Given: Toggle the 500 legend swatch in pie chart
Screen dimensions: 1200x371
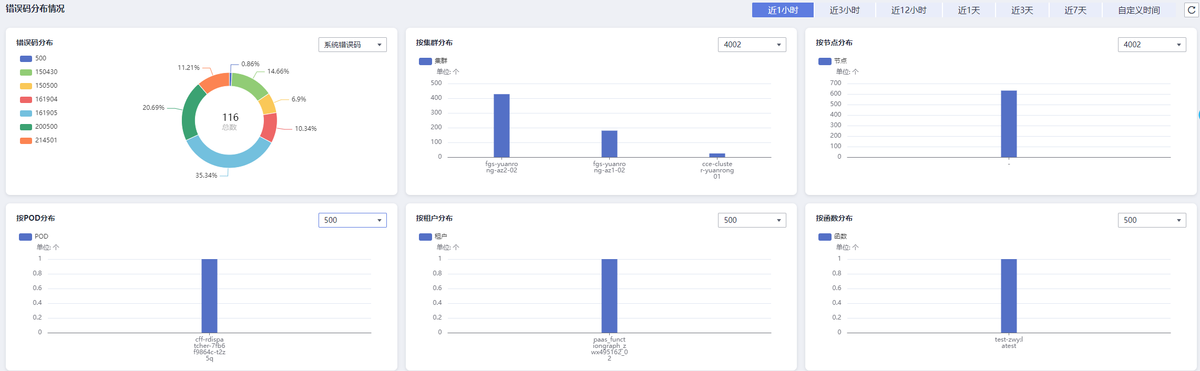Looking at the screenshot, I should (x=25, y=58).
